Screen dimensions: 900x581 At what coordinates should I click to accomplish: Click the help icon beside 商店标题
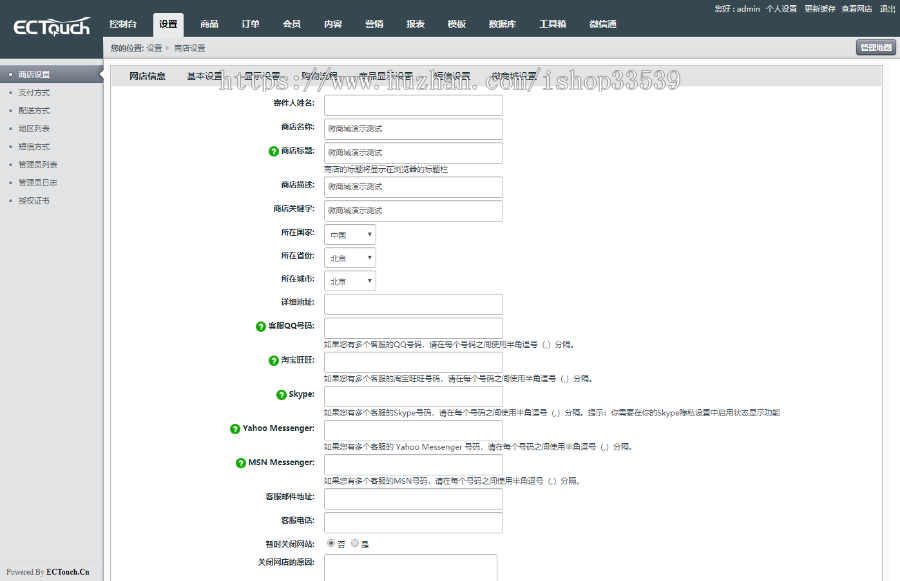point(274,151)
